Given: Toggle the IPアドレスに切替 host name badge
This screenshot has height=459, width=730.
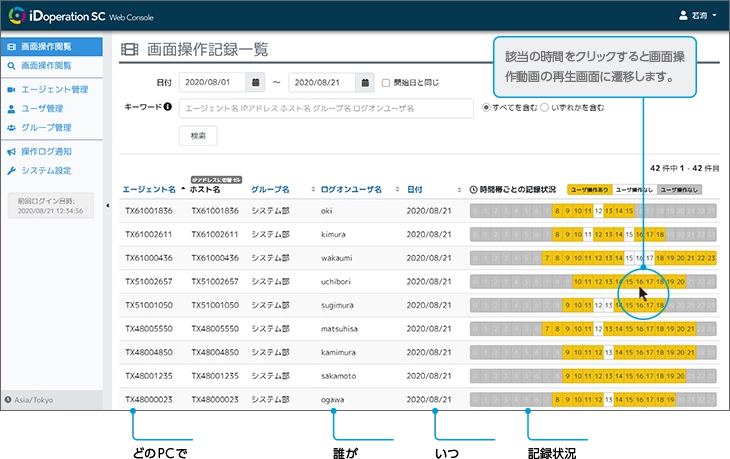Looking at the screenshot, I should [217, 177].
